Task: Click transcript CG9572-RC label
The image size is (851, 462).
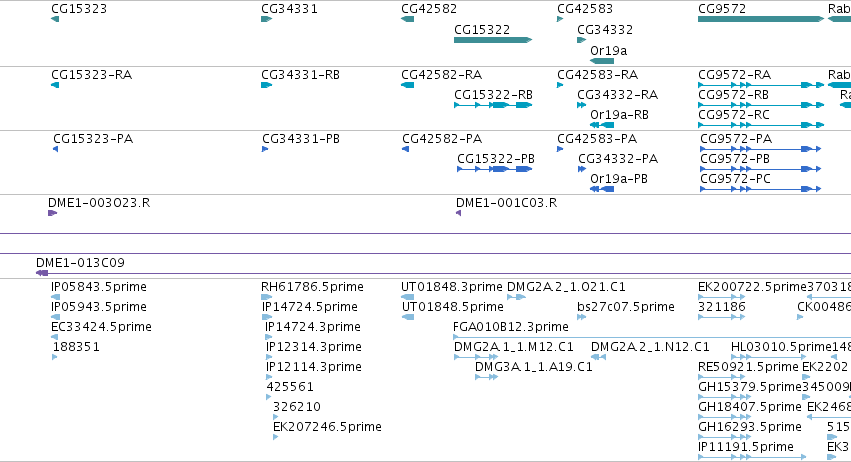Action: pyautogui.click(x=734, y=115)
